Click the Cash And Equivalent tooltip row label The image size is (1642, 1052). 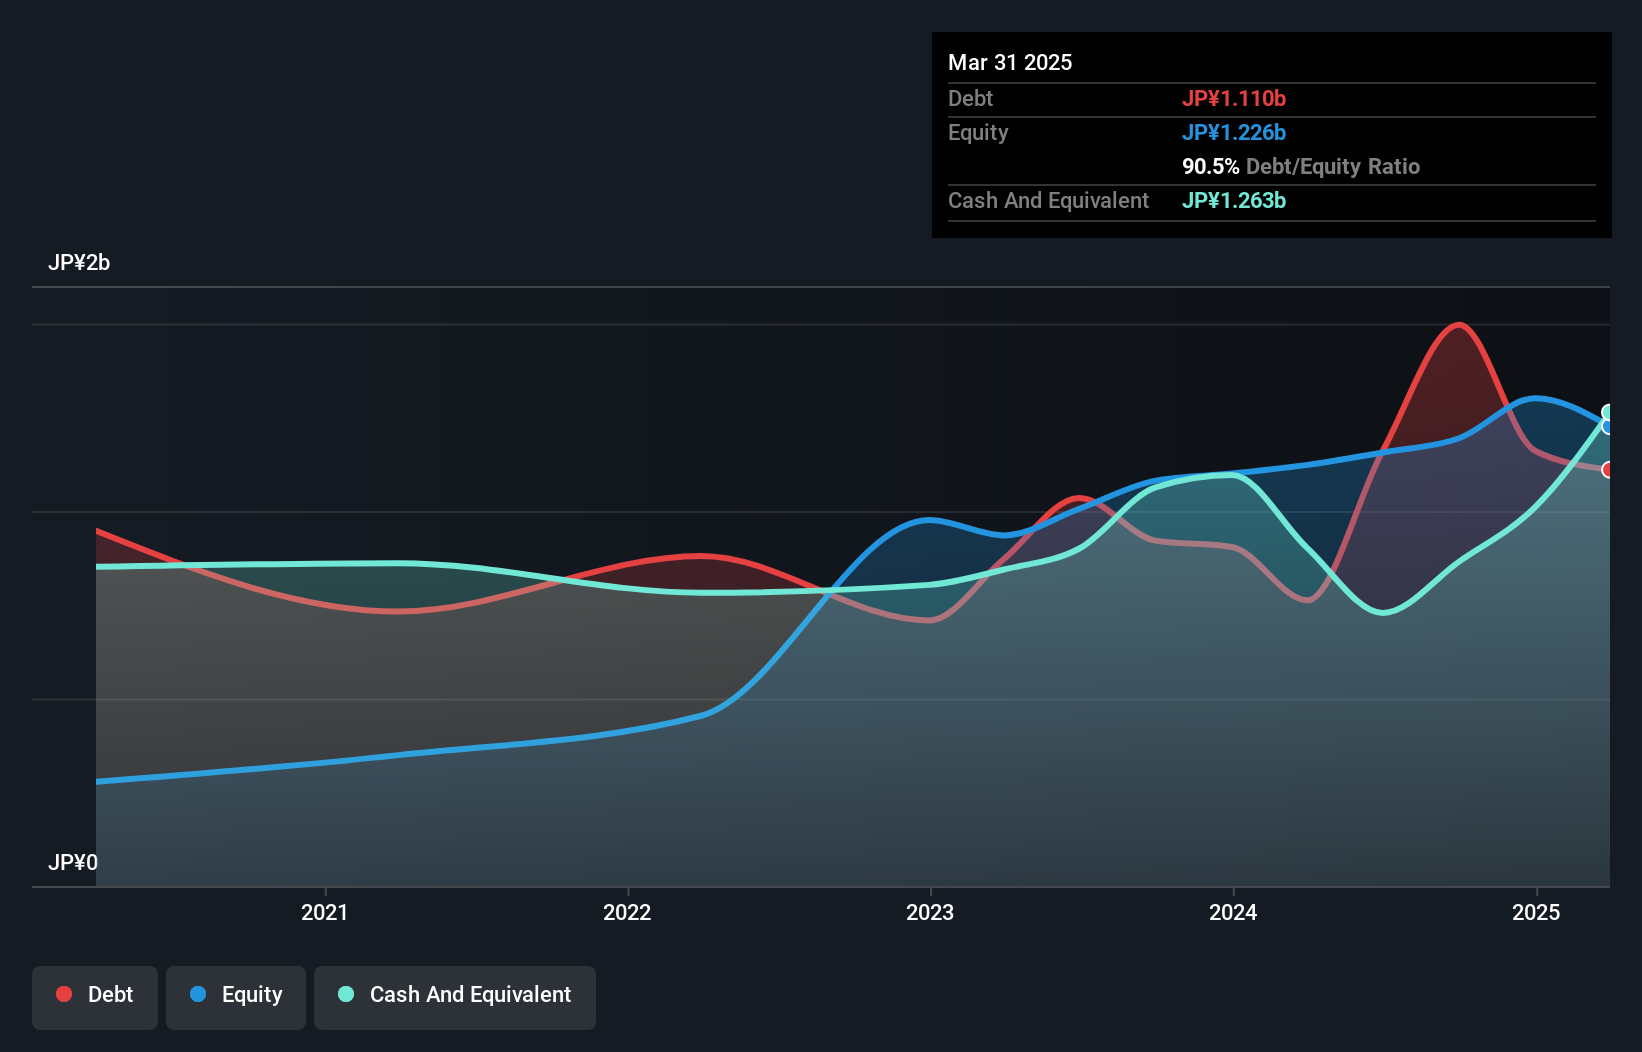1048,200
